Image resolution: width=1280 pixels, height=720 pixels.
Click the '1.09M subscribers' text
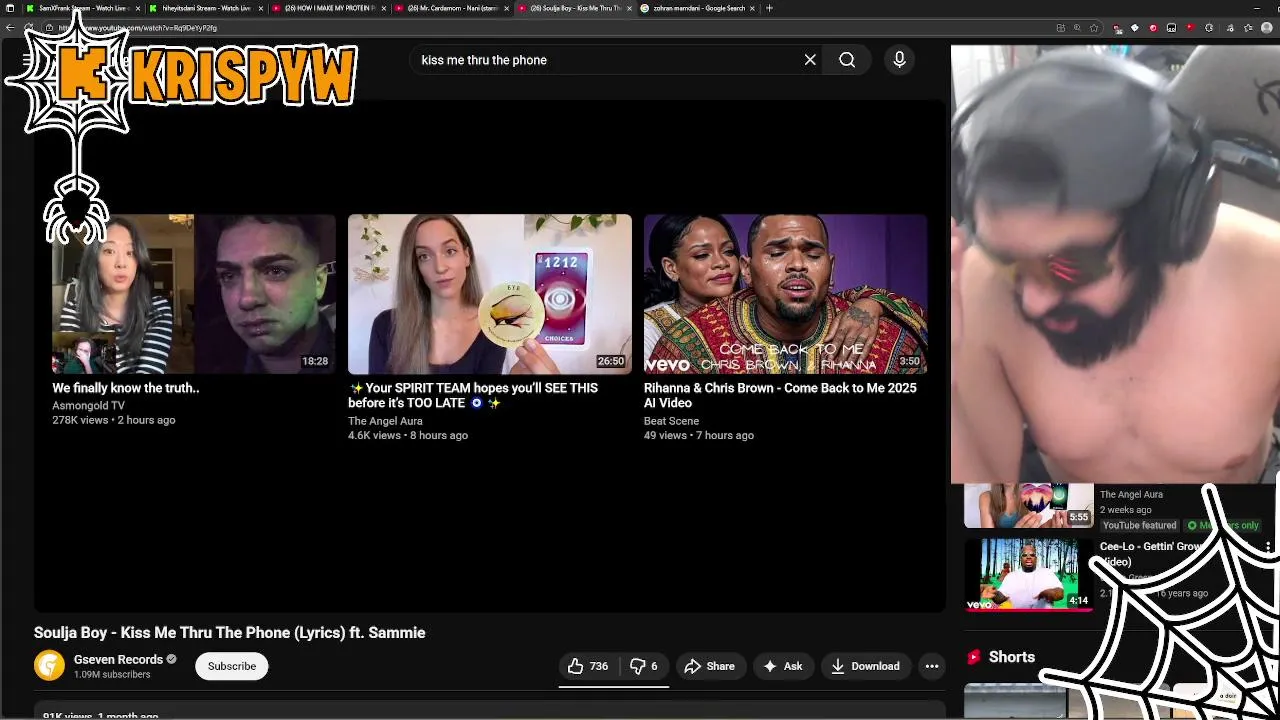coord(112,675)
